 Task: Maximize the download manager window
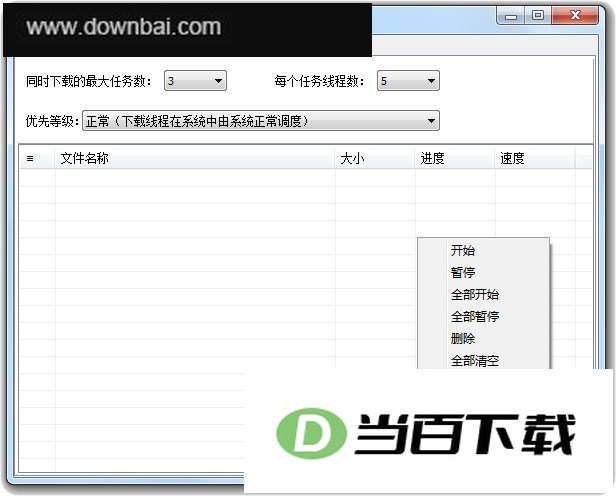[538, 16]
